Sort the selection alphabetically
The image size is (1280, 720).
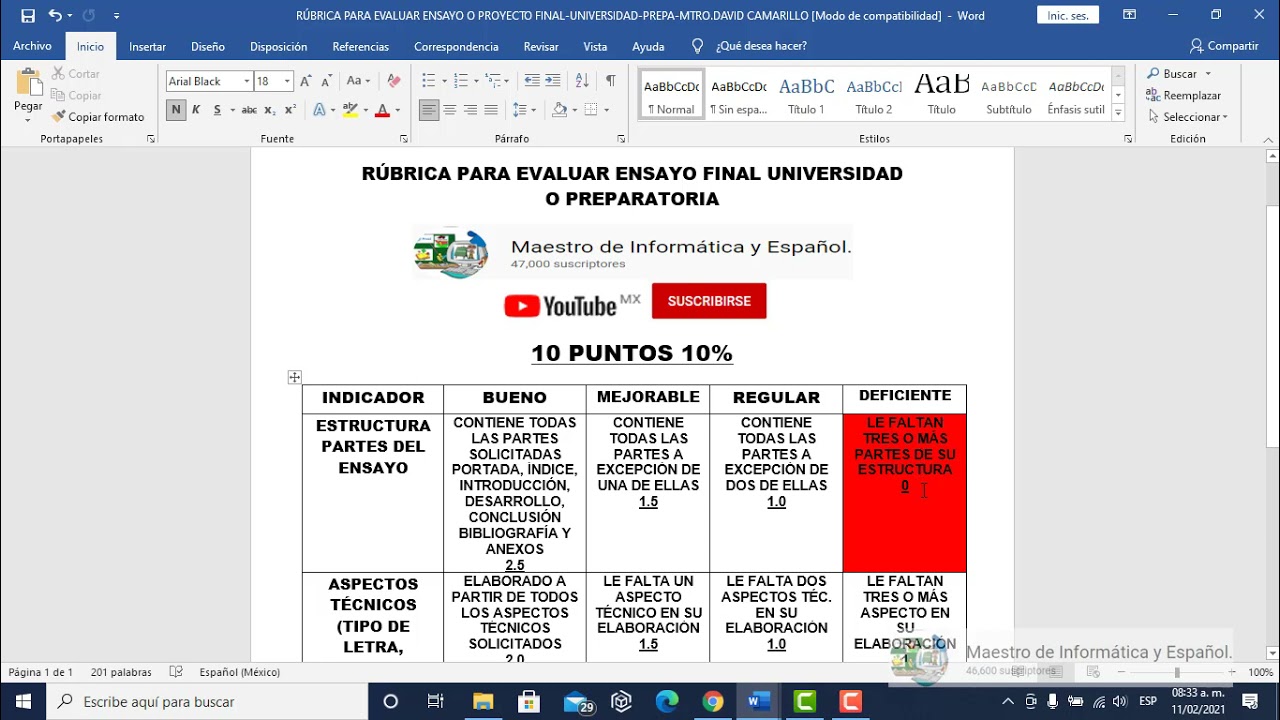582,81
